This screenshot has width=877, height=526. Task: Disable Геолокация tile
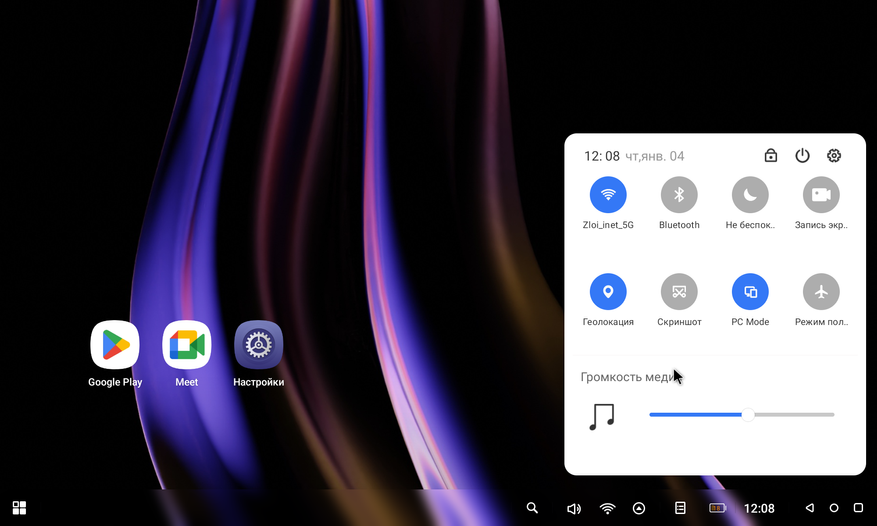(x=608, y=292)
